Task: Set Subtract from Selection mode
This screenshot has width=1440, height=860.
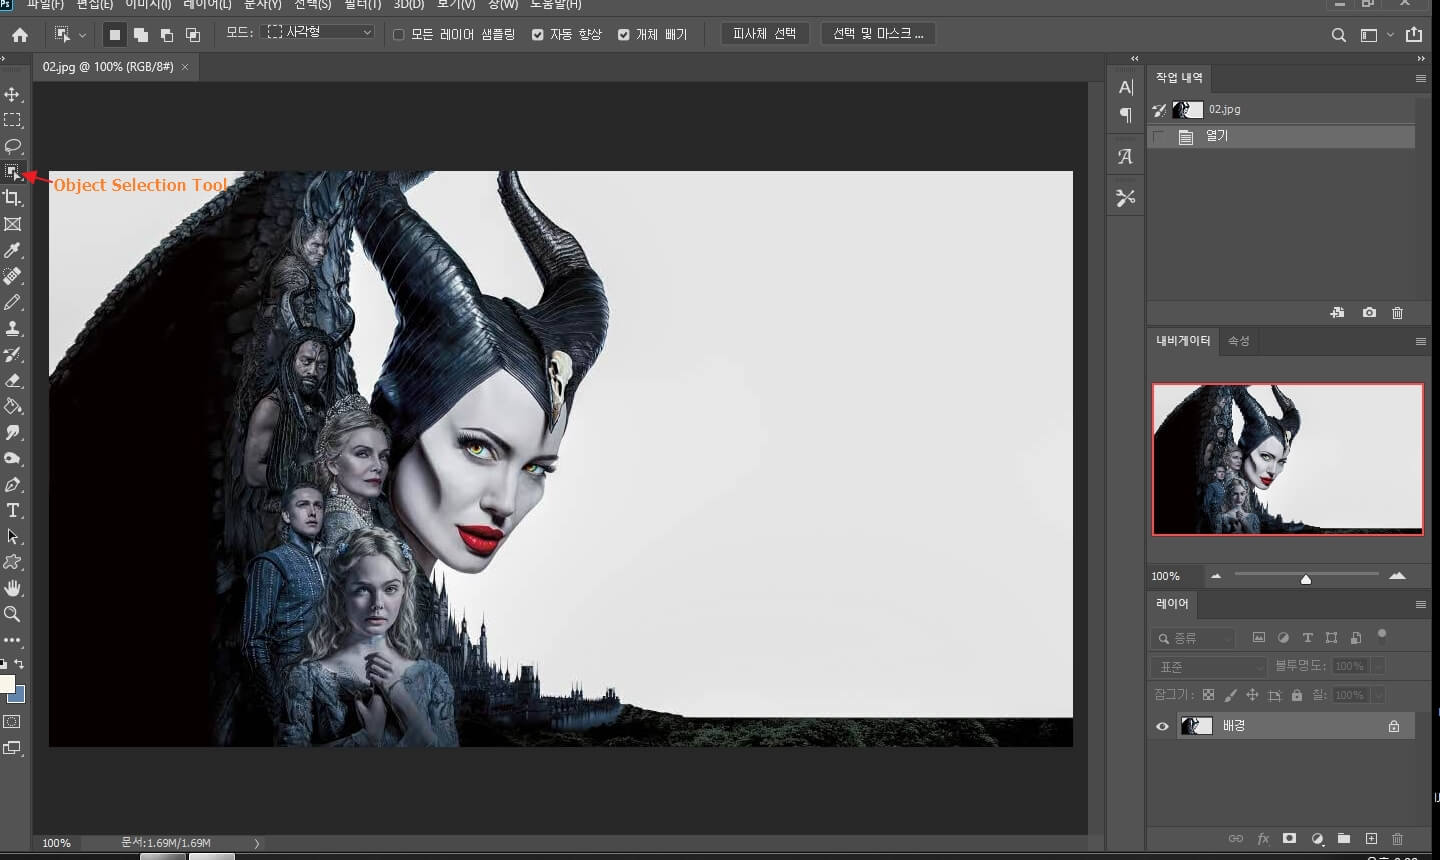Action: coord(167,35)
